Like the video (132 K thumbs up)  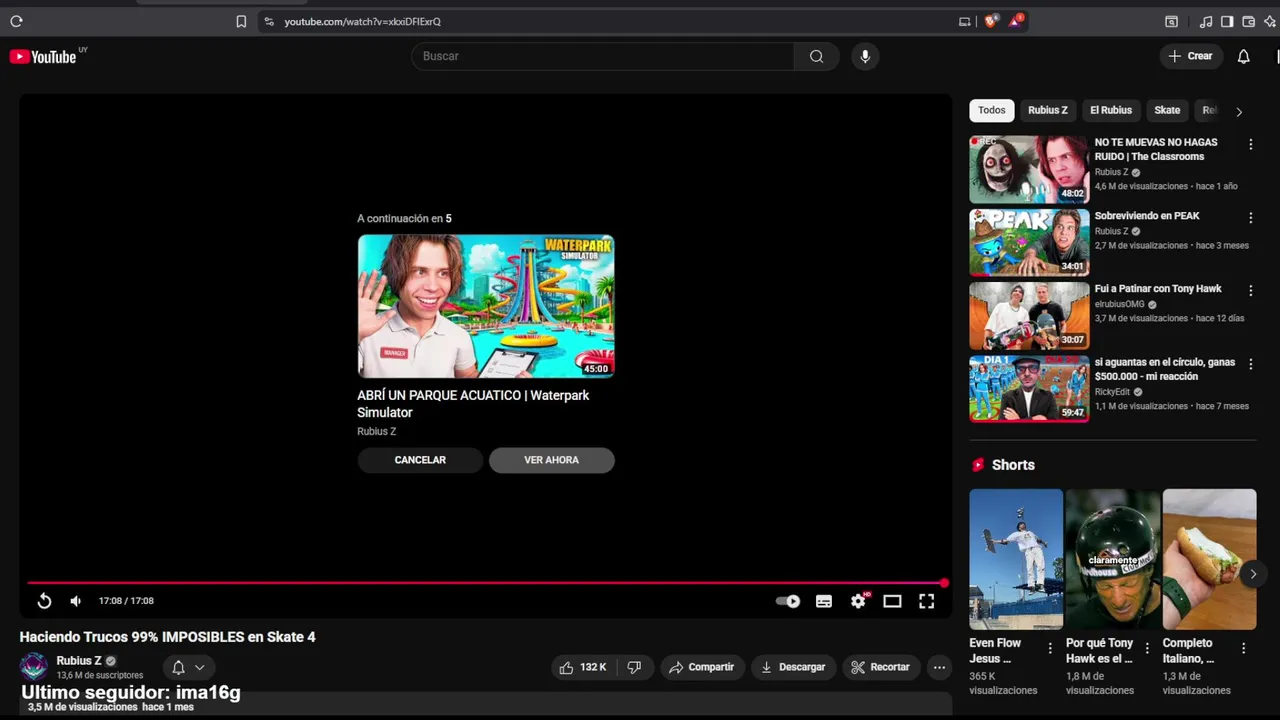[582, 667]
